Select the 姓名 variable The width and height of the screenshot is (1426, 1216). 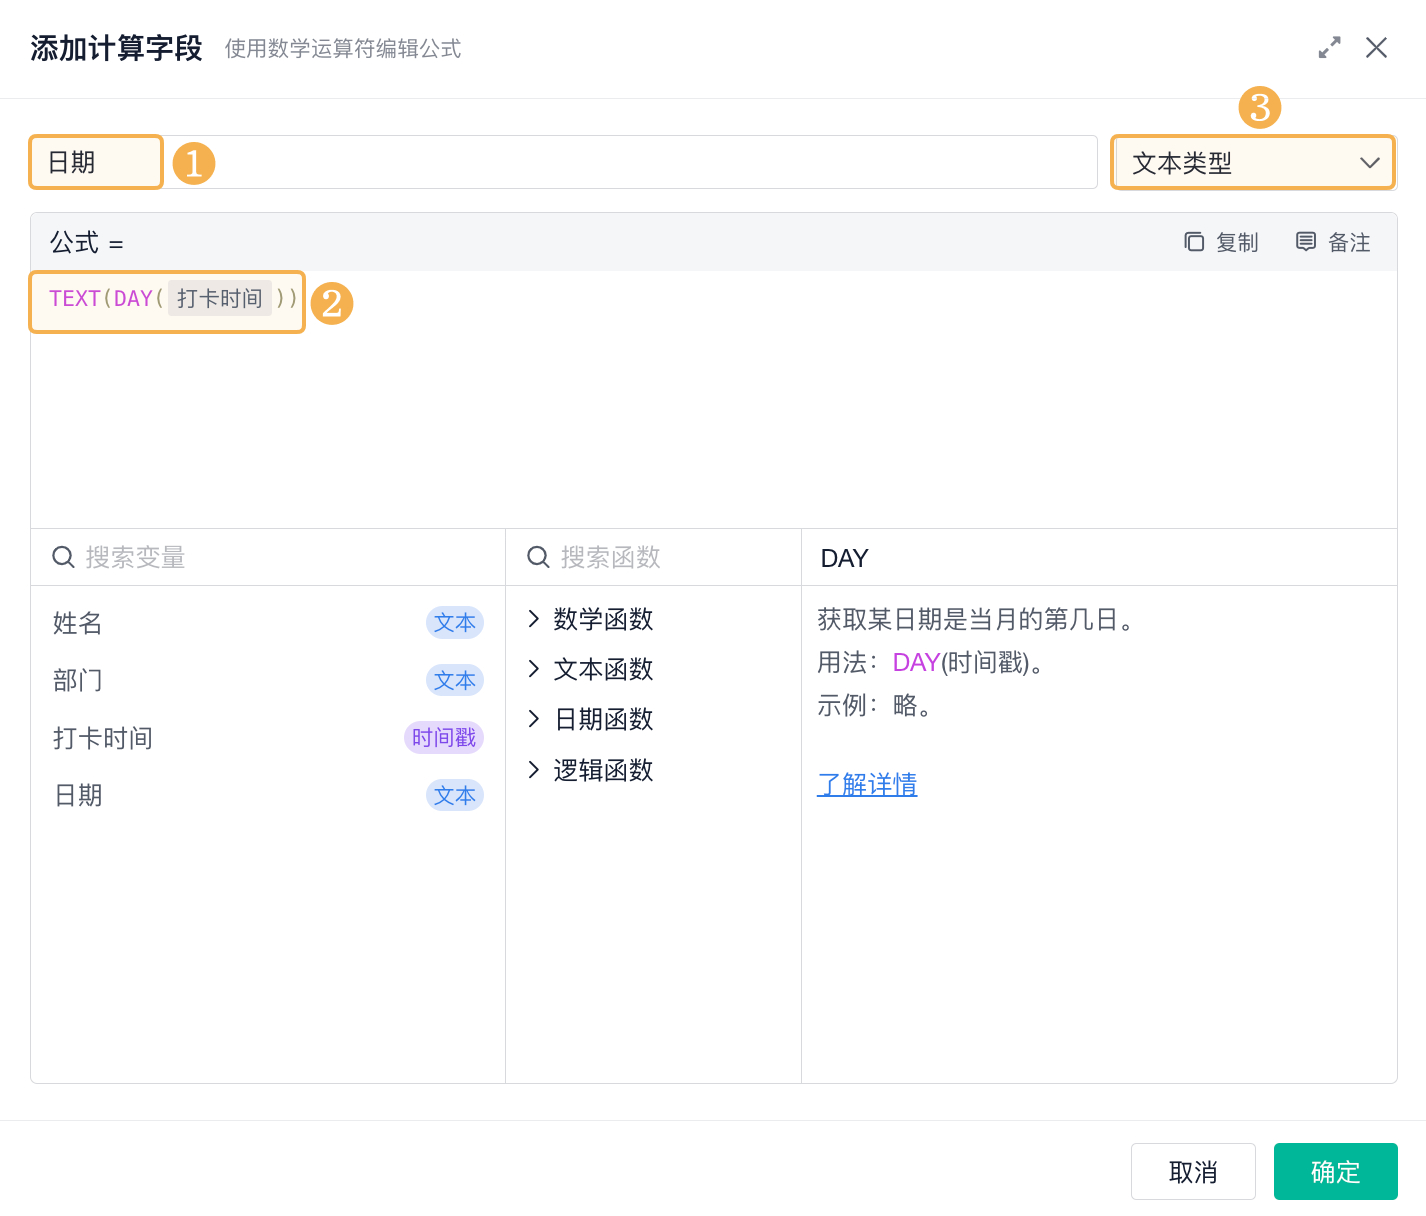coord(268,622)
